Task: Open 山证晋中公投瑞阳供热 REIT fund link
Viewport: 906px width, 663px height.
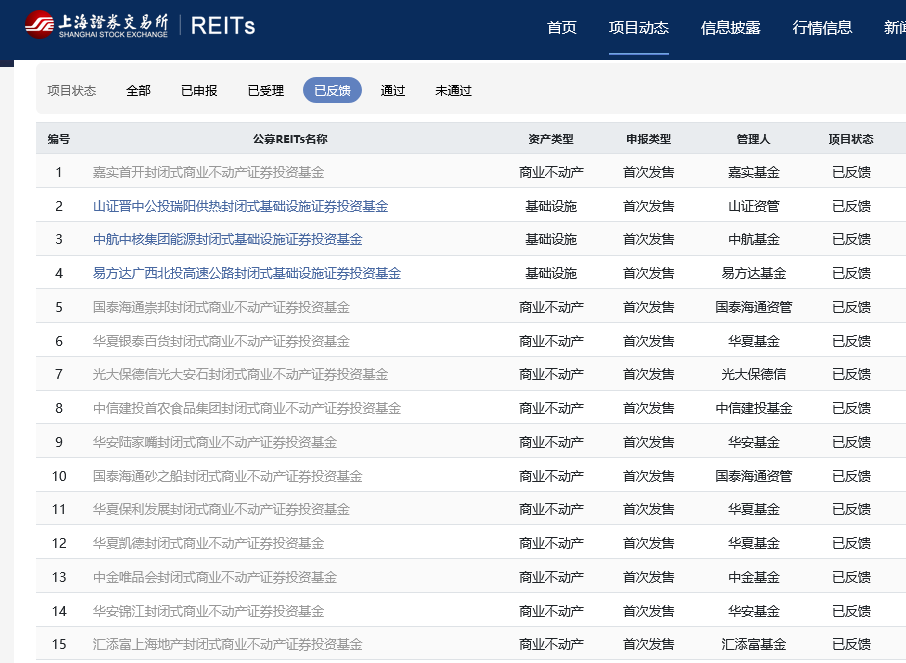Action: (240, 206)
